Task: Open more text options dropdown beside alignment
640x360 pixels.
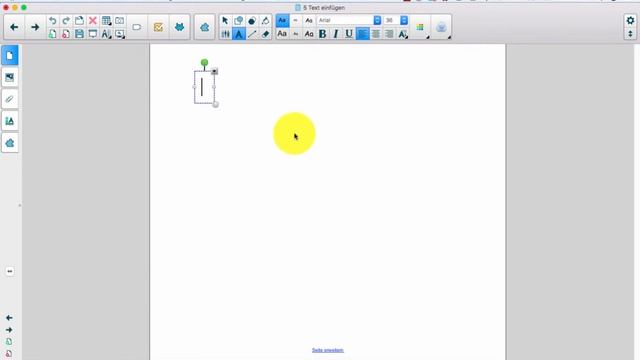Action: click(x=403, y=34)
